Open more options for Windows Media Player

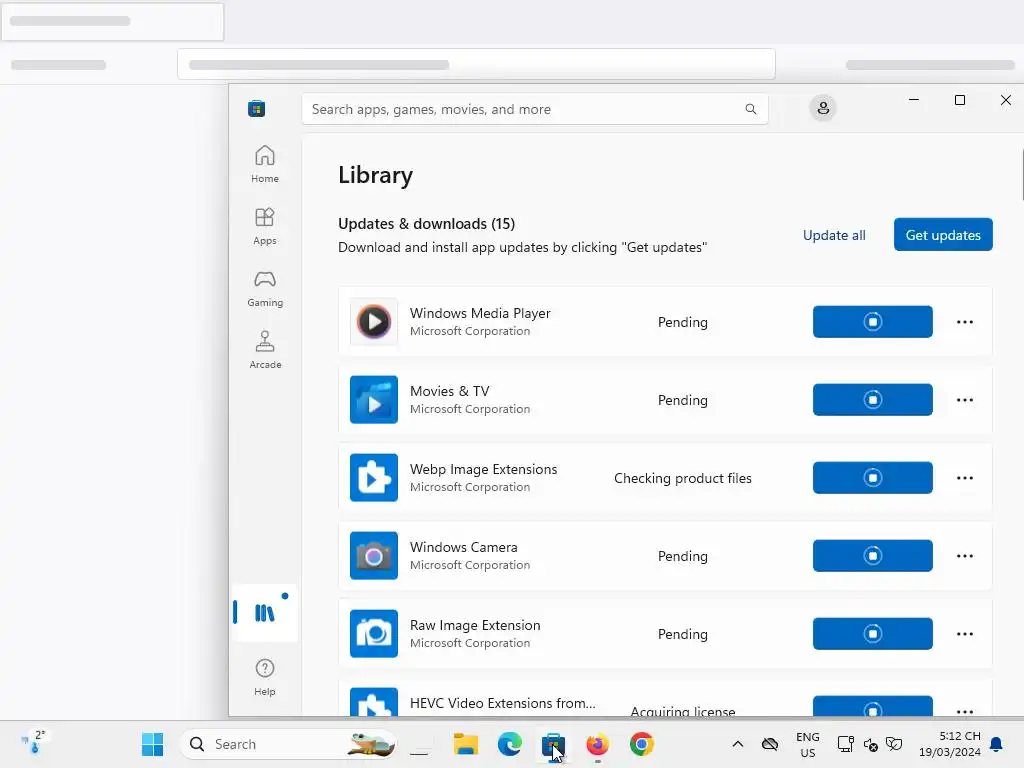[965, 322]
